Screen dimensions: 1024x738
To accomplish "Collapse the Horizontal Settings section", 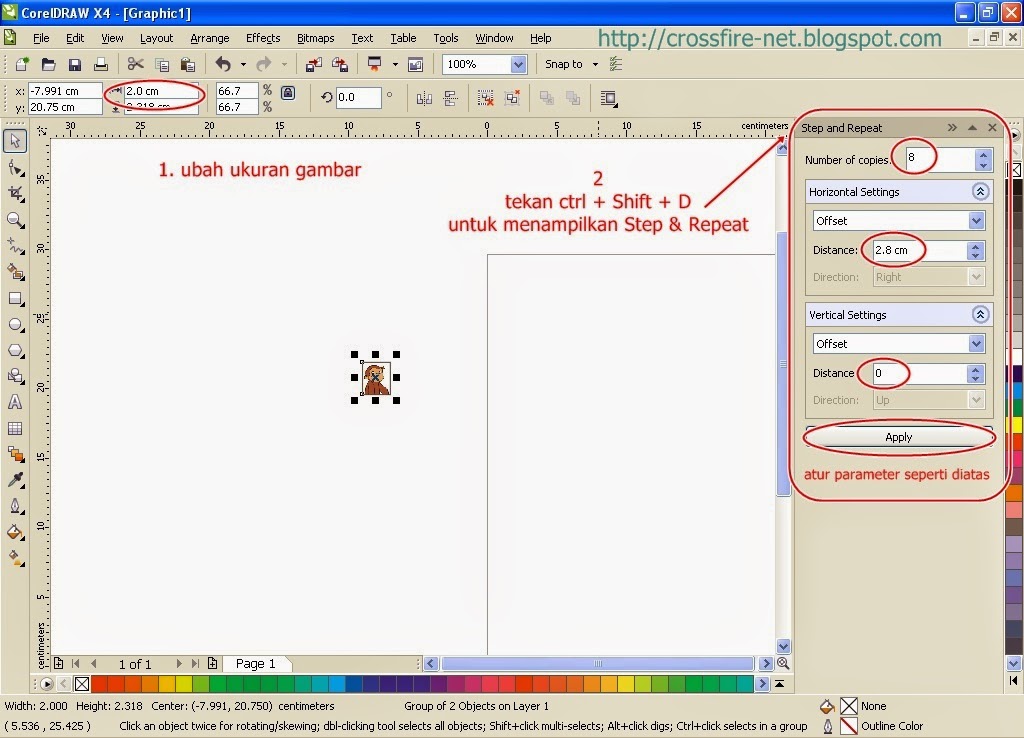I will click(980, 191).
